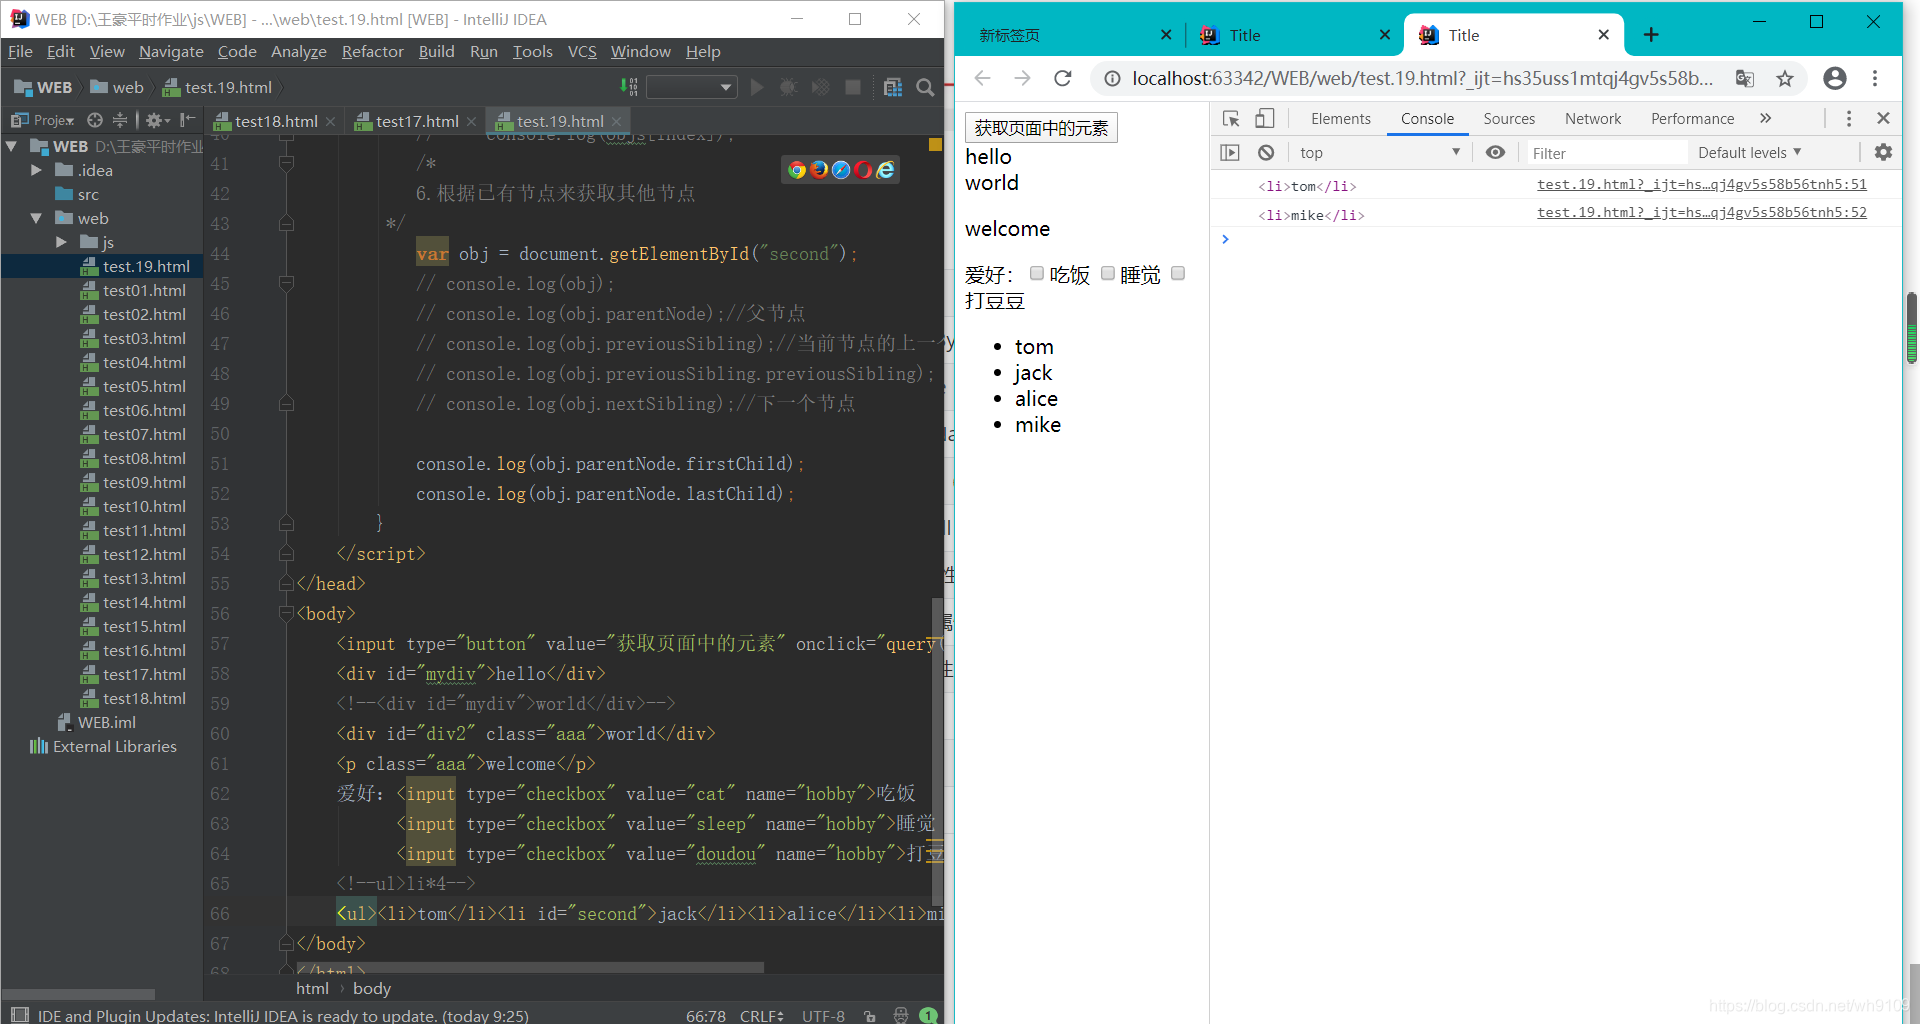Click the Console Filter input field
The height and width of the screenshot is (1024, 1920).
1605,153
